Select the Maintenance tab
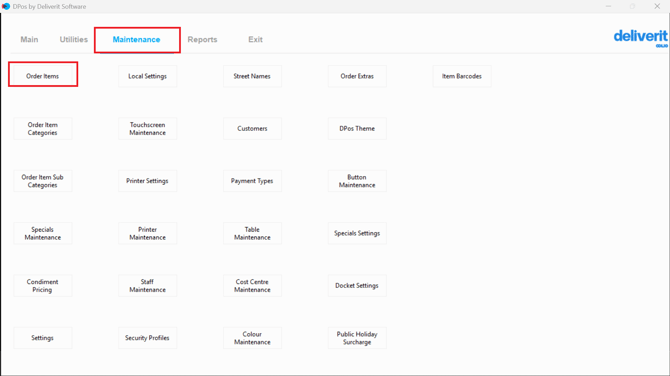The width and height of the screenshot is (670, 376). pos(137,40)
